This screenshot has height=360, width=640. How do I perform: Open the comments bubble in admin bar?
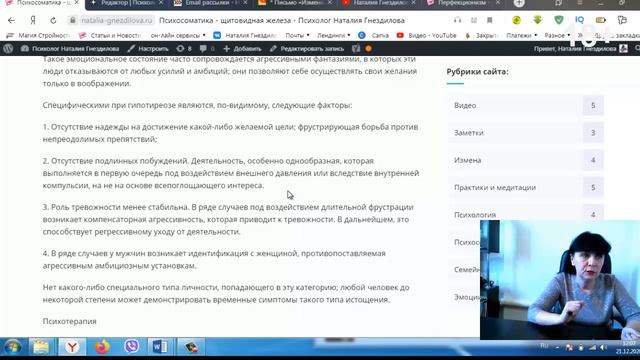click(207, 49)
